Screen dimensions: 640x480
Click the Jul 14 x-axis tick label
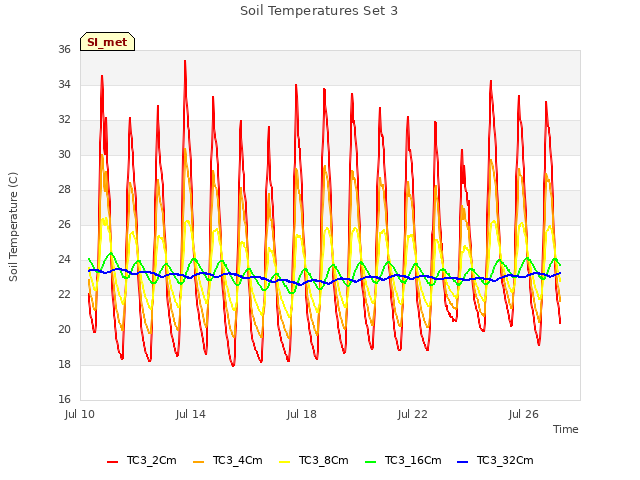coord(191,414)
